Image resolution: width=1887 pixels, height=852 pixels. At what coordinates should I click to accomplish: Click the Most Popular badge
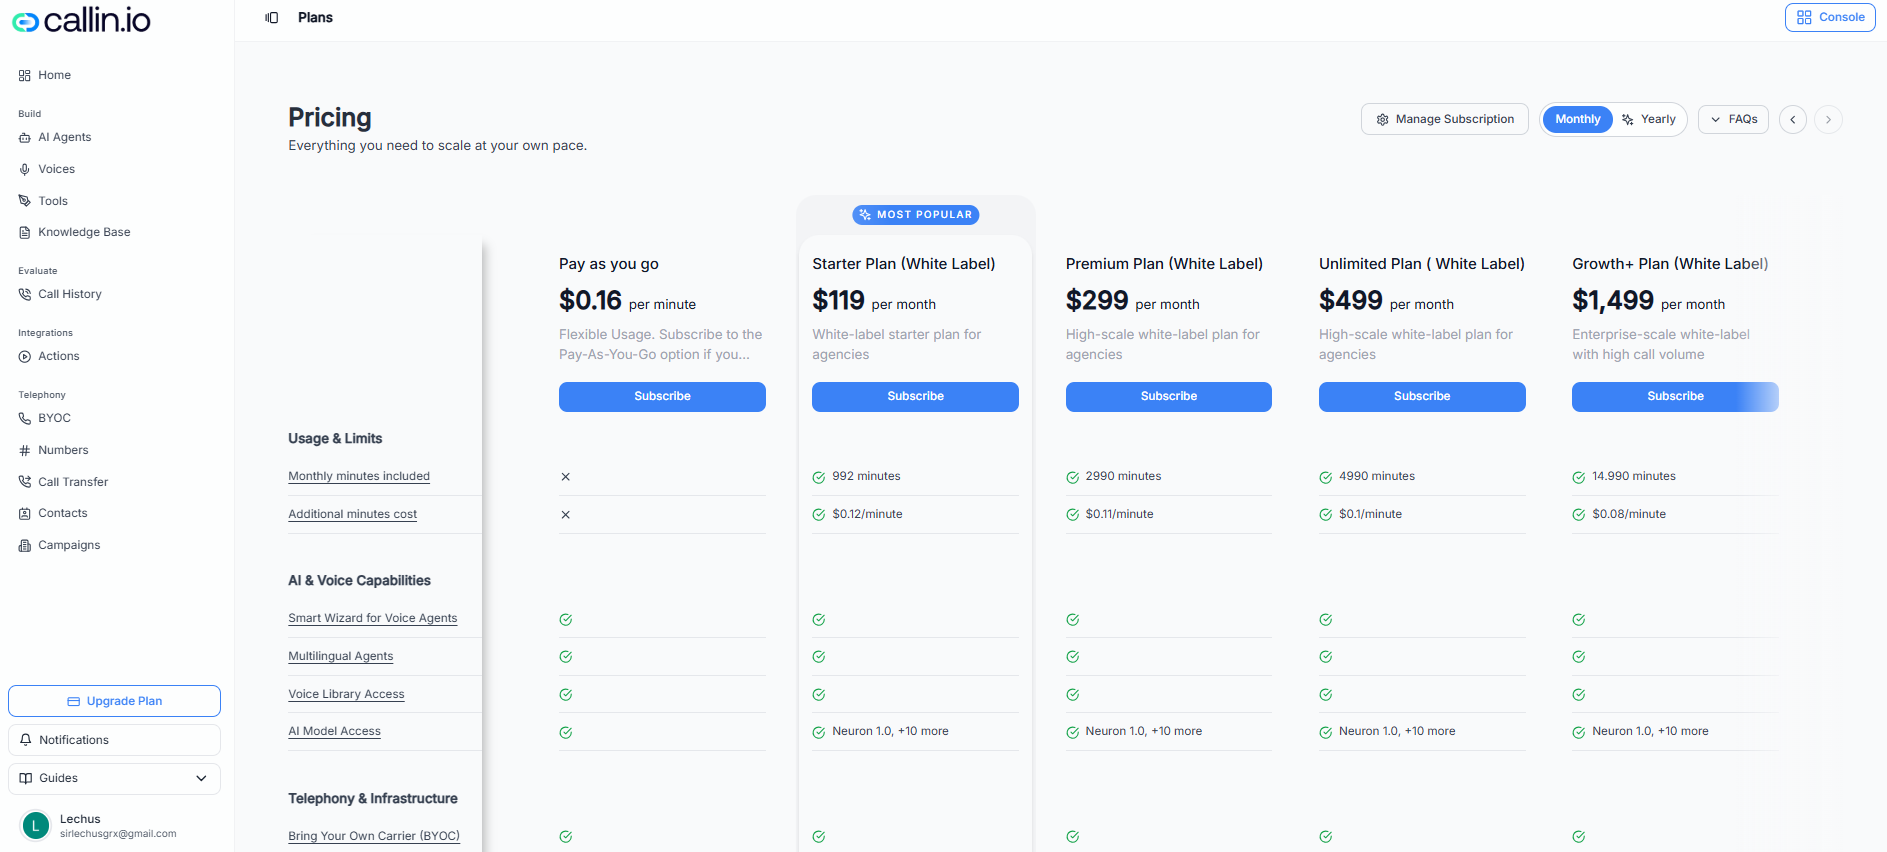[915, 215]
